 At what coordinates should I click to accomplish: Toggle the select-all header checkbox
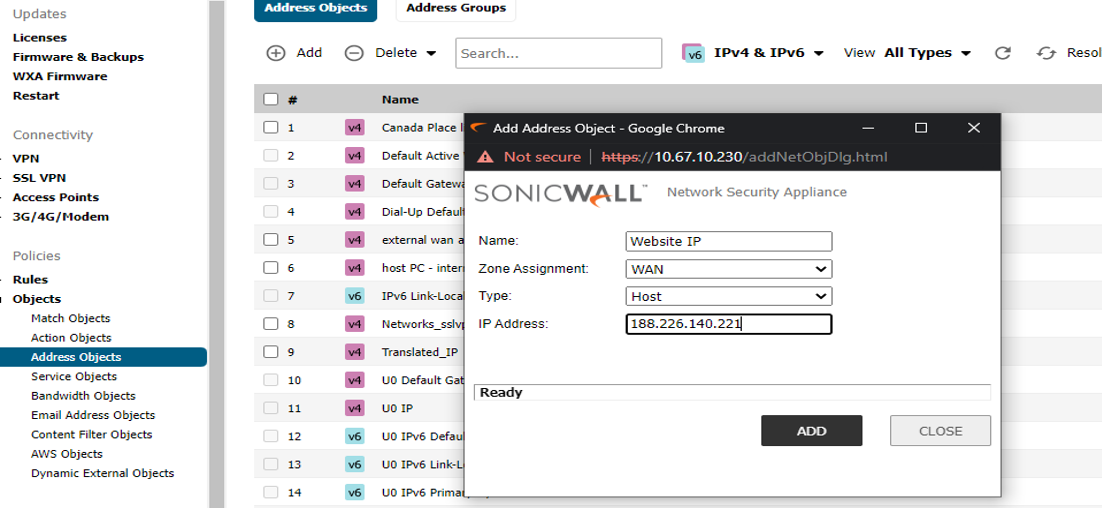coord(271,100)
